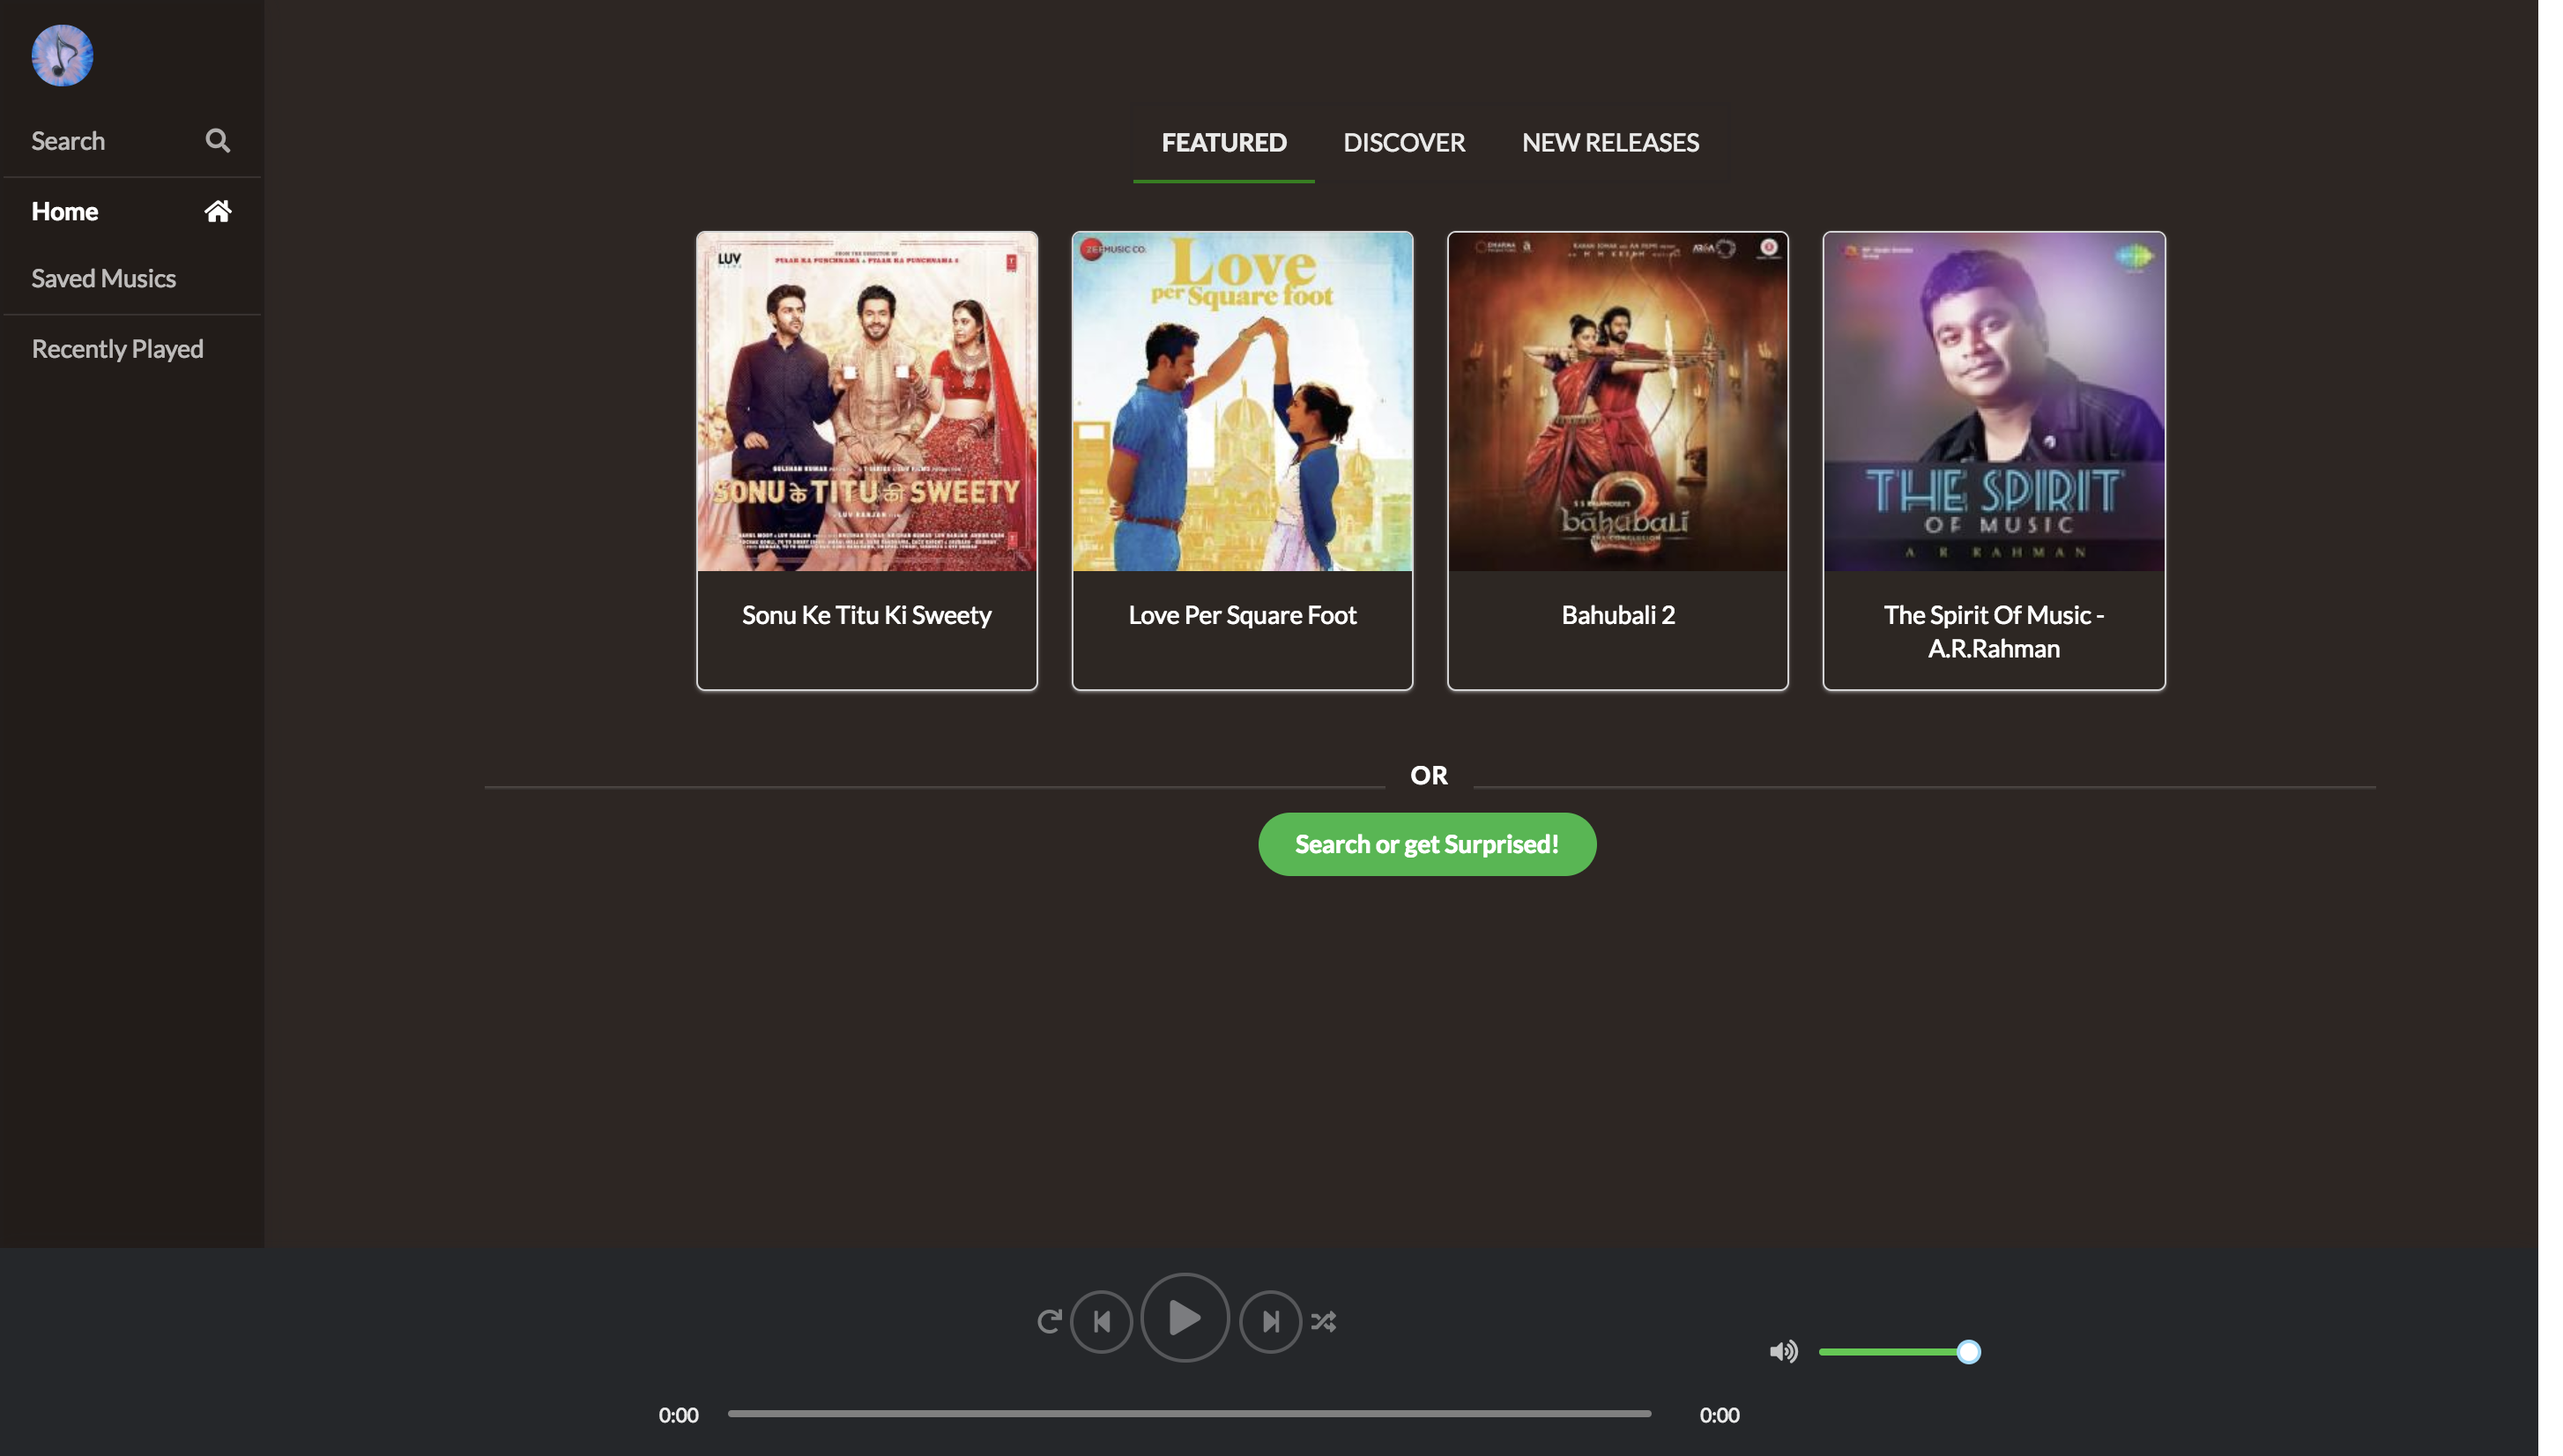Click the repeat track icon
This screenshot has height=1456, width=2563.
1048,1322
